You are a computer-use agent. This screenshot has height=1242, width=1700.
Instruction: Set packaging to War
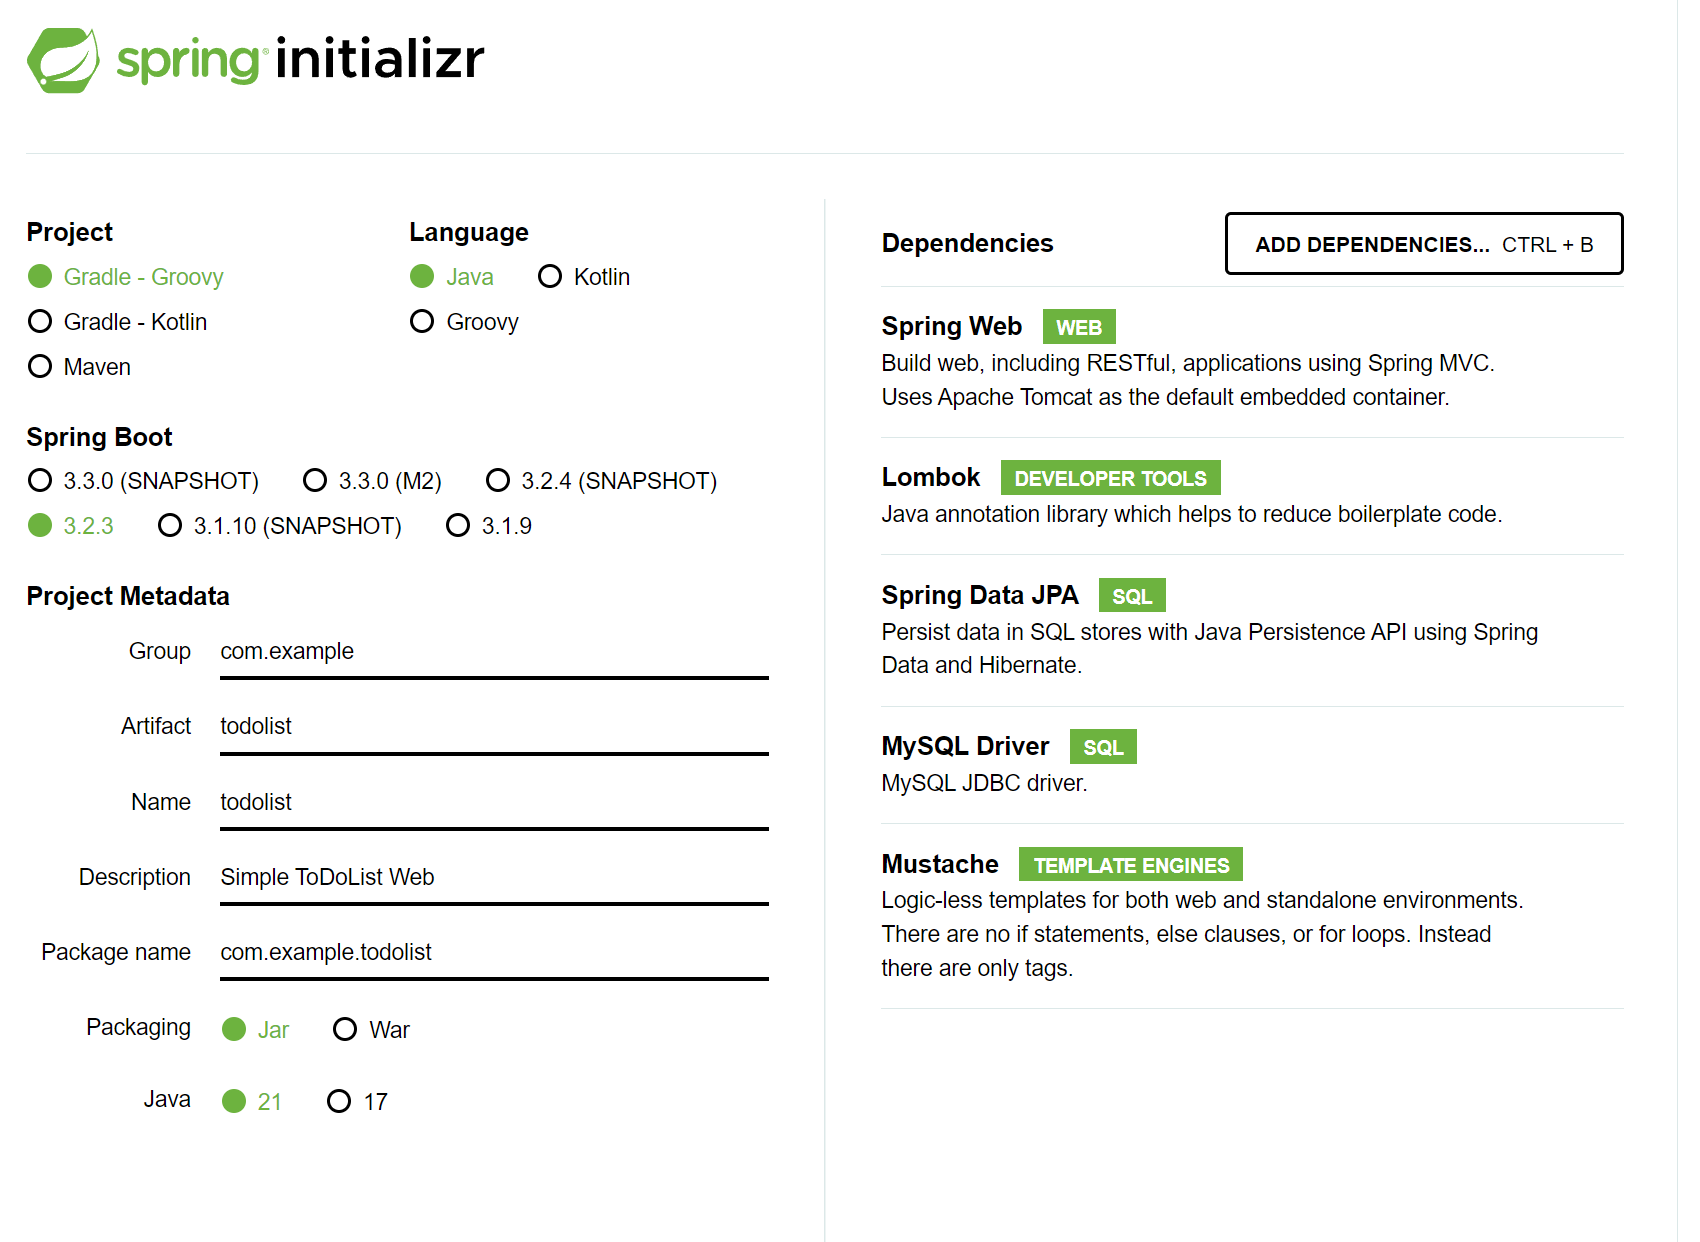click(x=345, y=1030)
